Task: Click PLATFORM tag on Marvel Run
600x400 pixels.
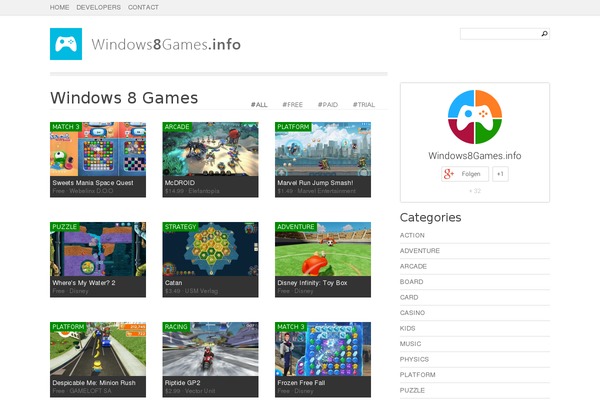Action: coord(293,127)
